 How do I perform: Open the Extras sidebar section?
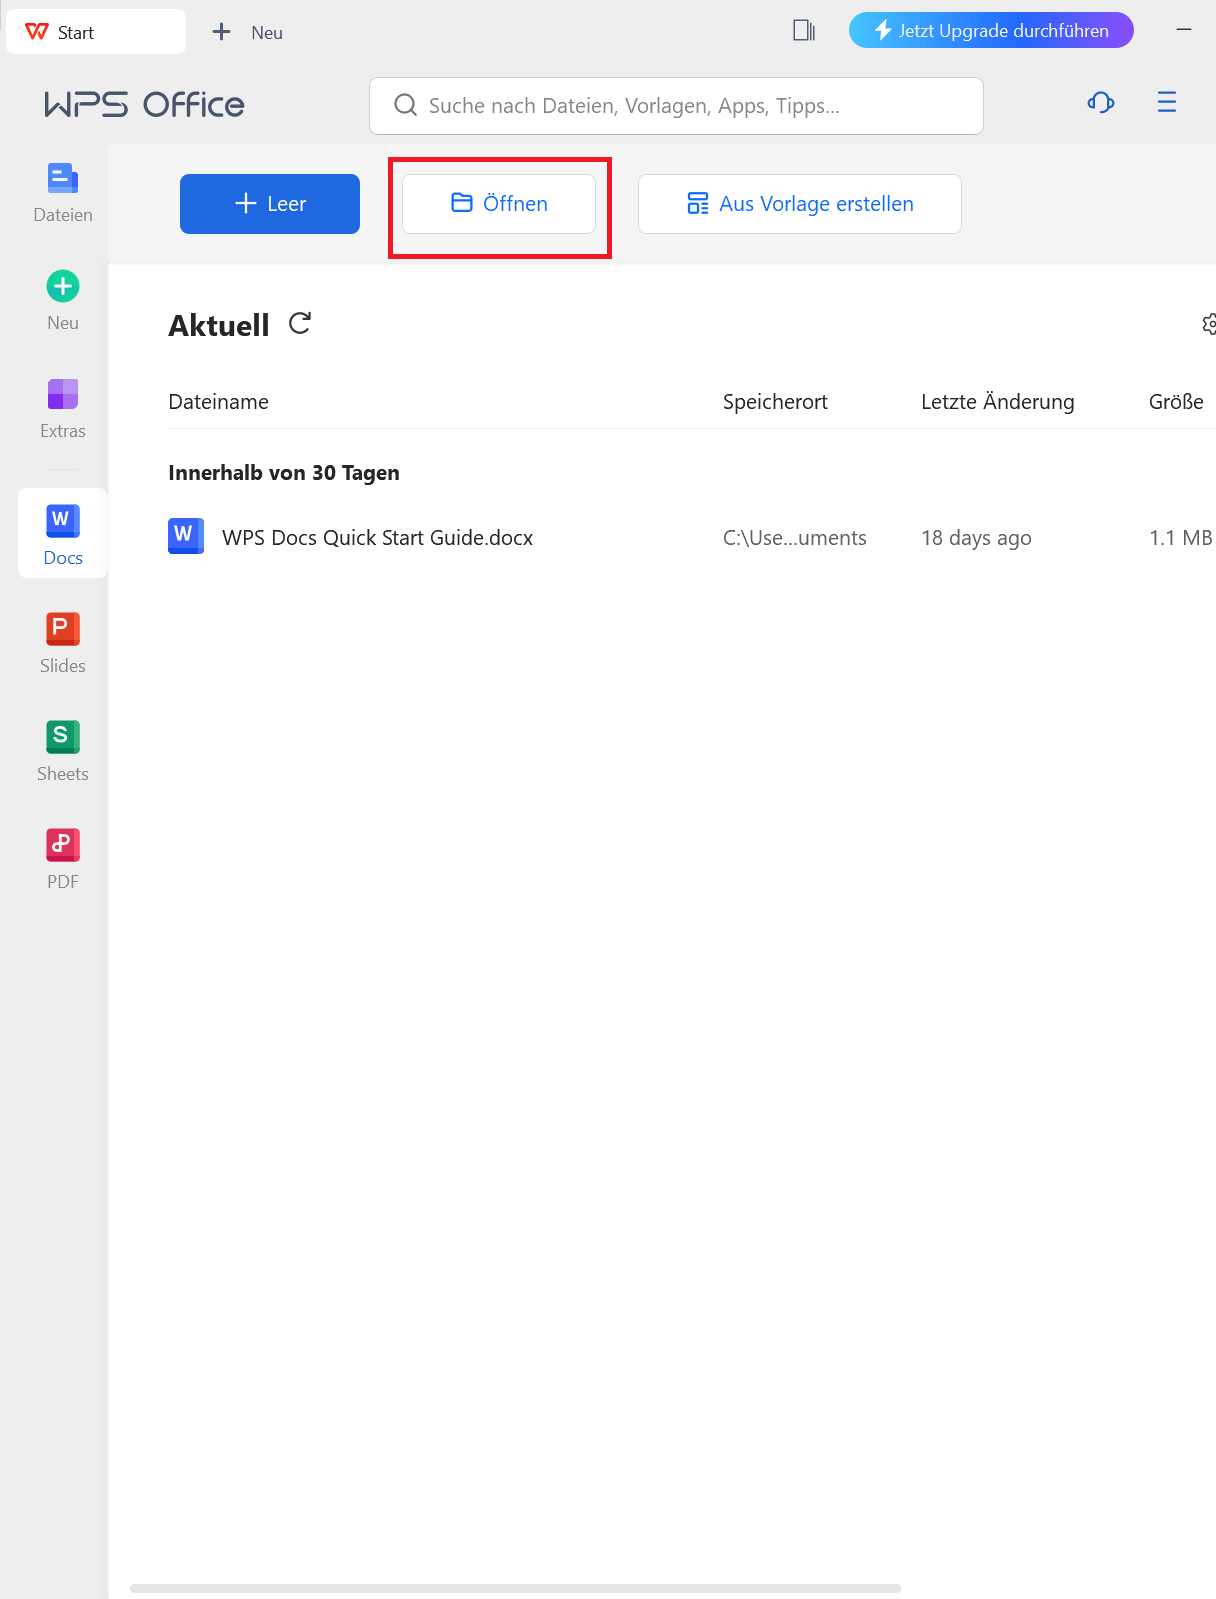coord(62,409)
